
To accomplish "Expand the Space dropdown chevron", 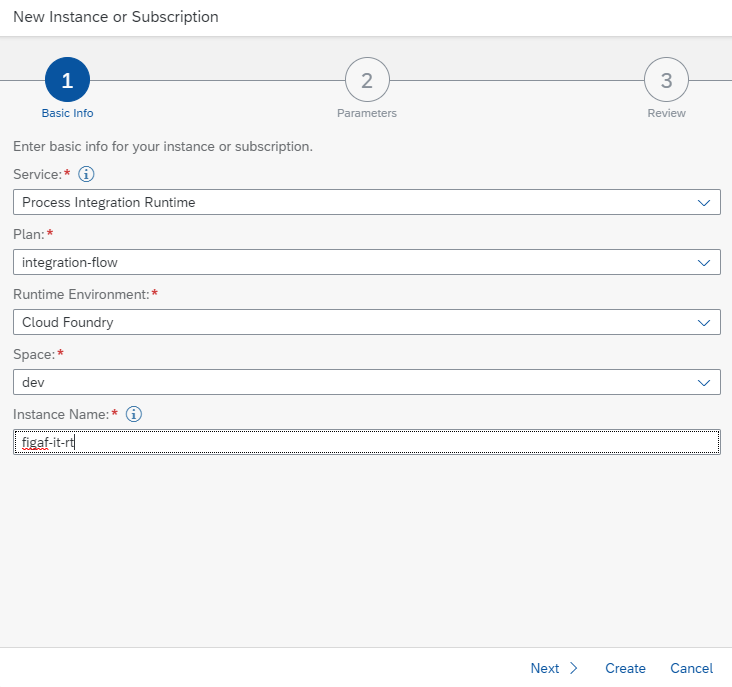I will point(704,382).
